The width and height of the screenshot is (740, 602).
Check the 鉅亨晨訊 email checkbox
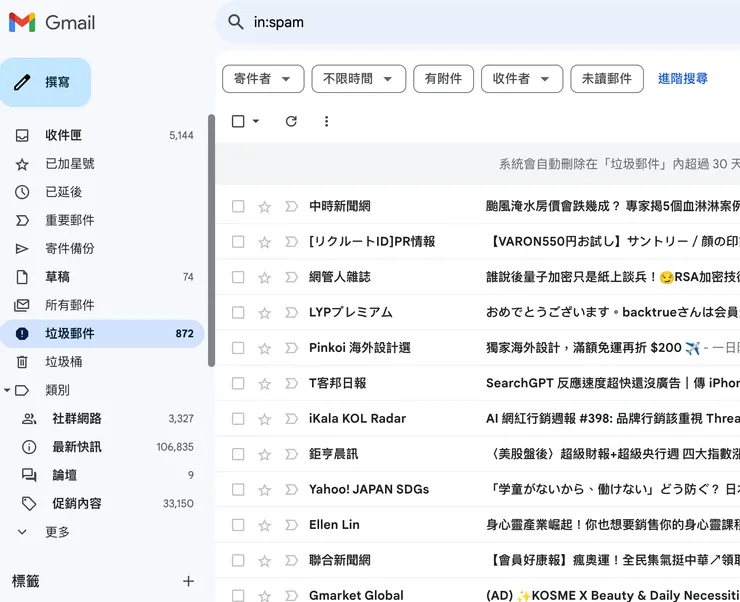click(238, 454)
